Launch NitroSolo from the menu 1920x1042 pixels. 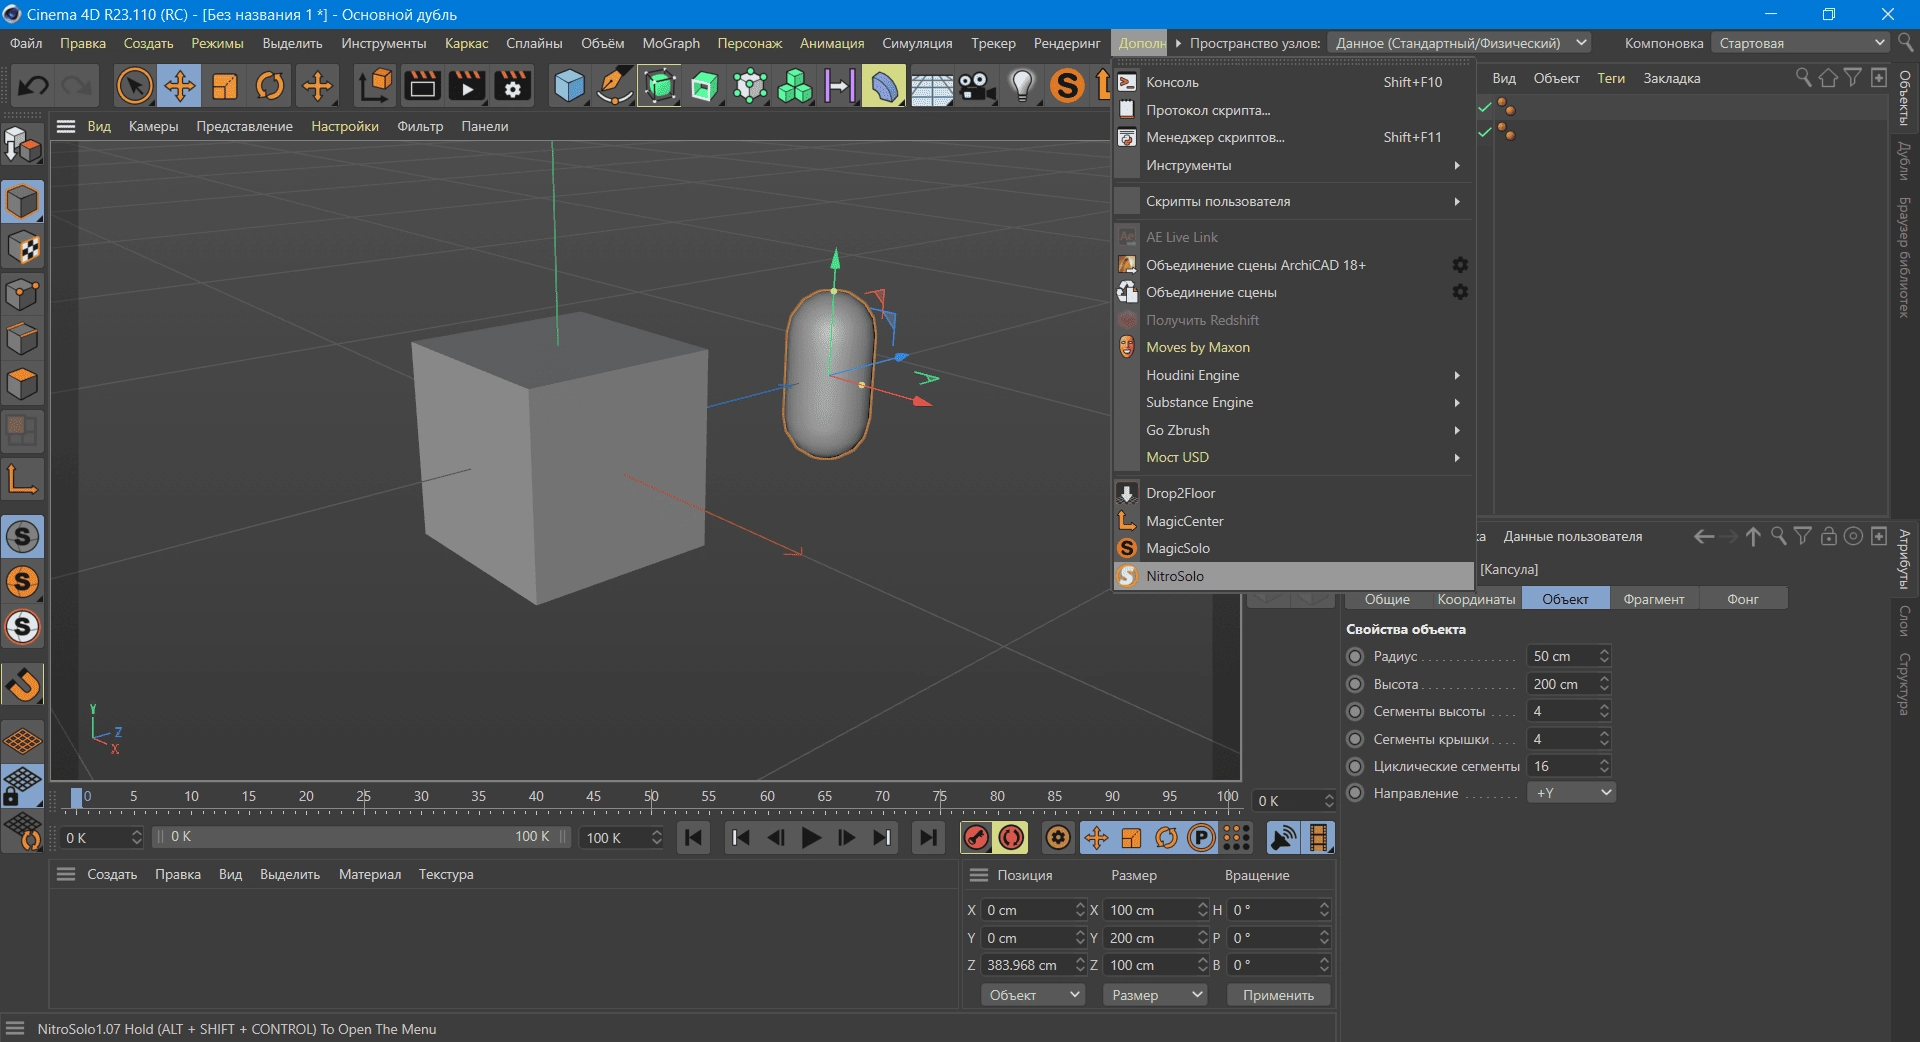point(1294,576)
